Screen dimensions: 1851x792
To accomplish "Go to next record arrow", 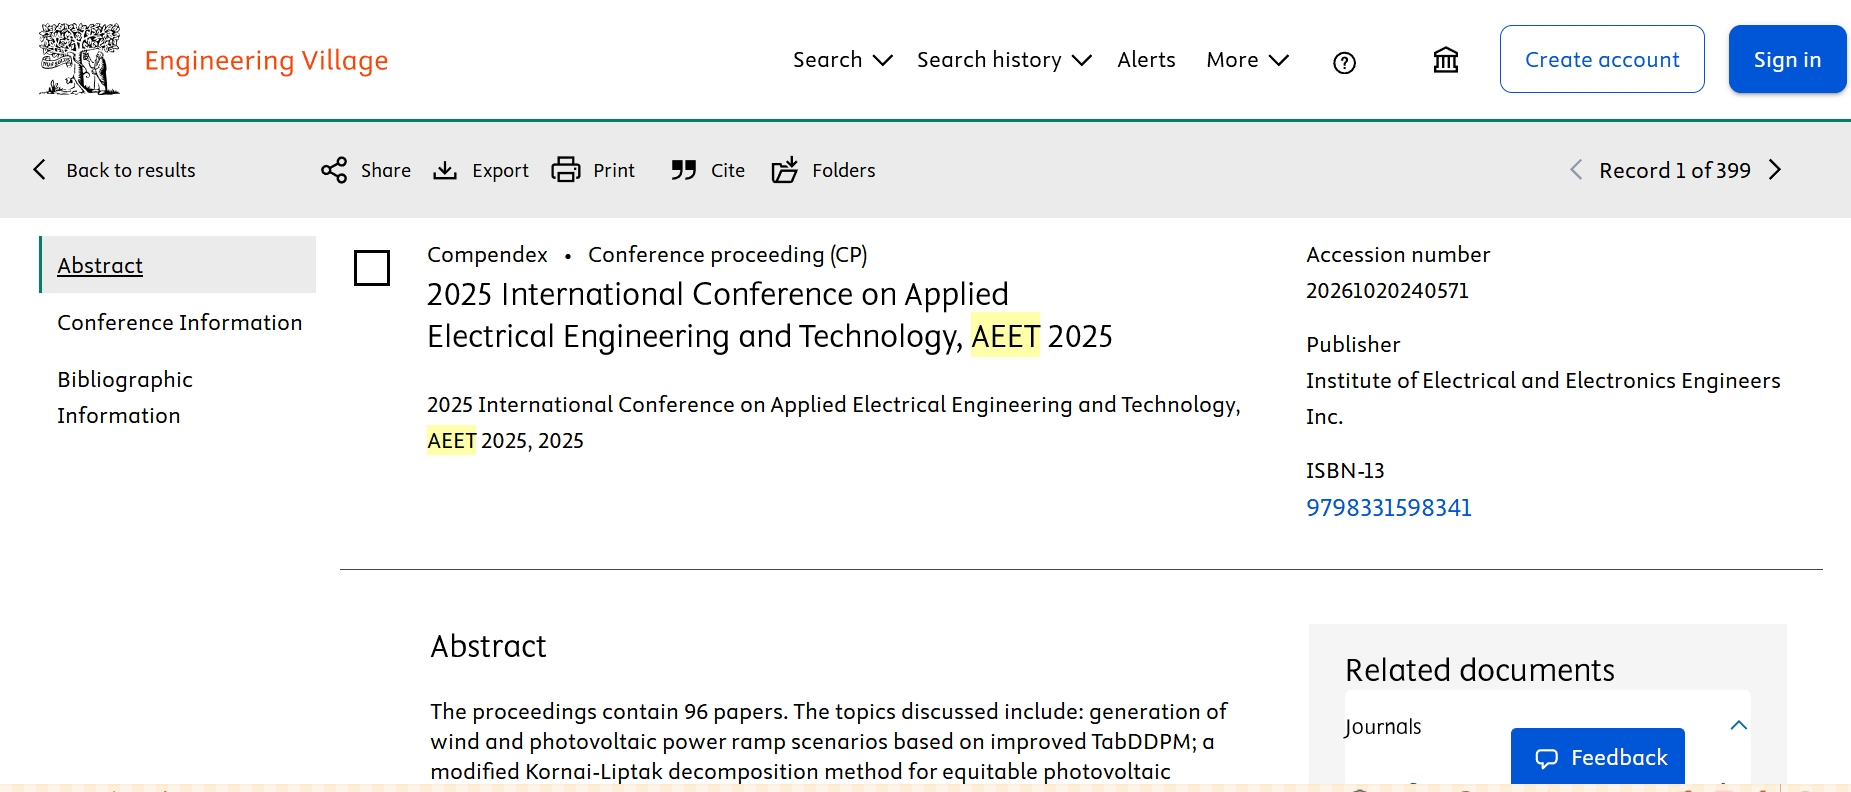I will (x=1775, y=170).
